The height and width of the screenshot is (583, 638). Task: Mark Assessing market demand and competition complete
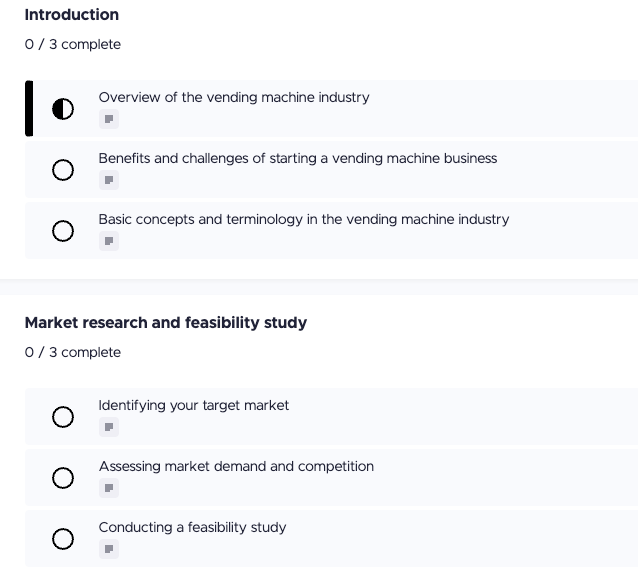pyautogui.click(x=63, y=478)
